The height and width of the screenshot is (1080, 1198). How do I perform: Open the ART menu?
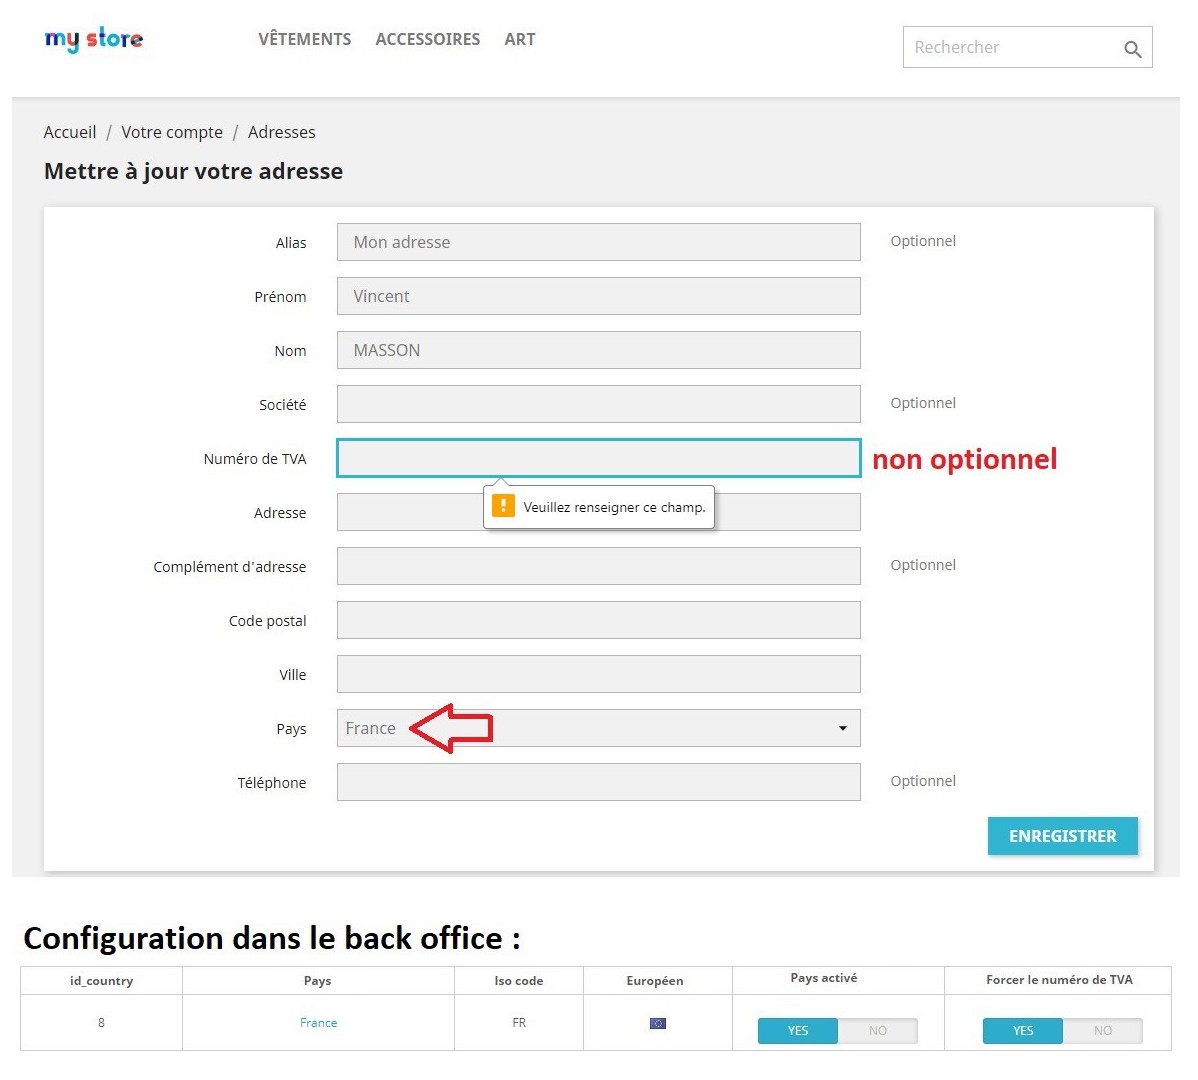519,40
